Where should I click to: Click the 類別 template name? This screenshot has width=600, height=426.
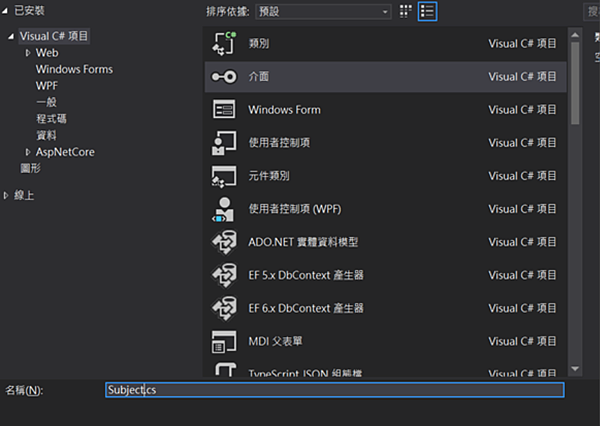(x=259, y=43)
